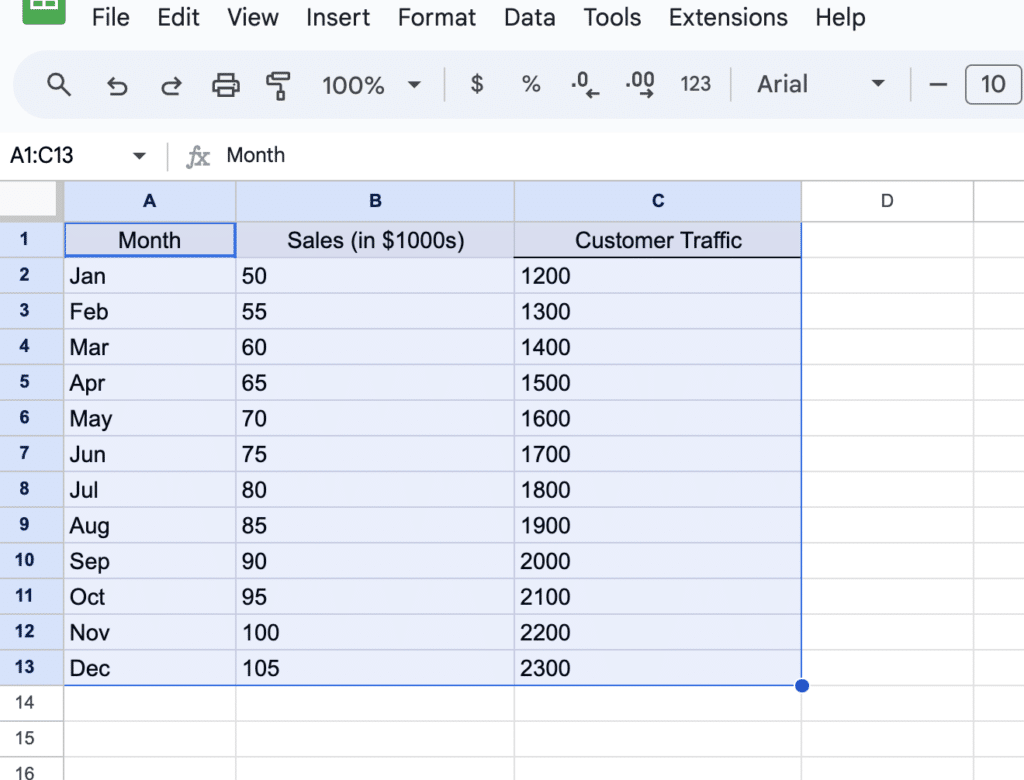Select the Nov cell
The image size is (1024, 780).
pyautogui.click(x=150, y=632)
